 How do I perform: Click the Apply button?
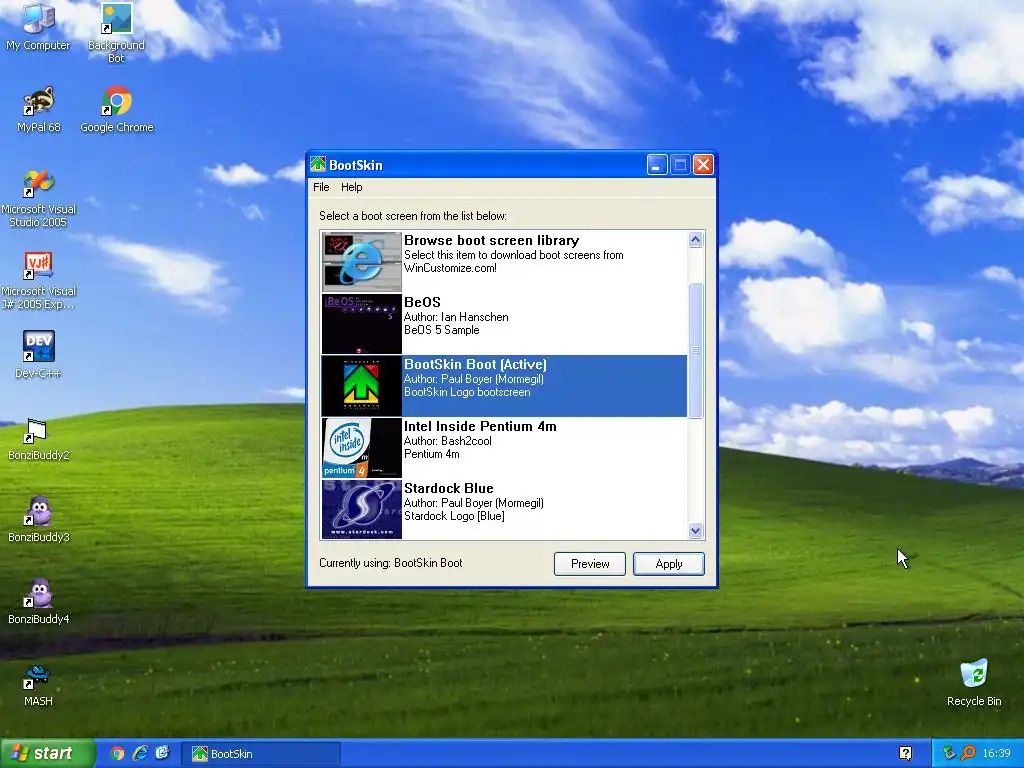[669, 564]
